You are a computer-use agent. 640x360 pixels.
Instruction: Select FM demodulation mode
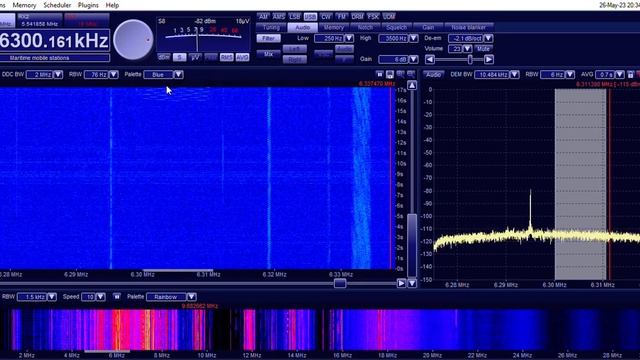coord(341,17)
